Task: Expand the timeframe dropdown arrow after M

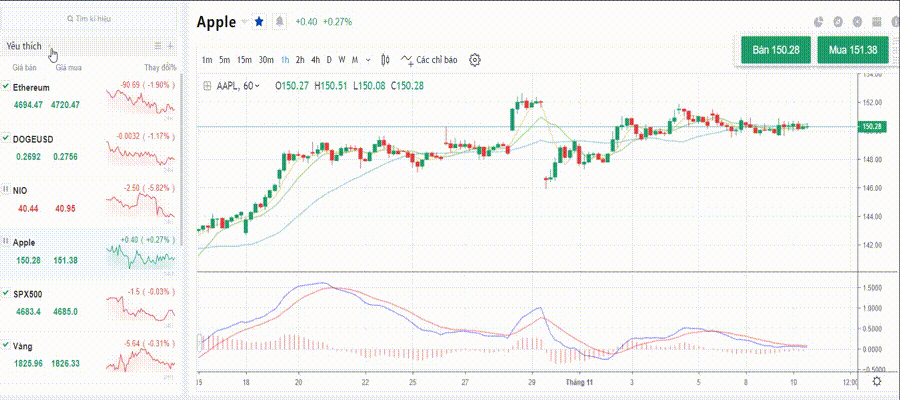Action: [369, 60]
